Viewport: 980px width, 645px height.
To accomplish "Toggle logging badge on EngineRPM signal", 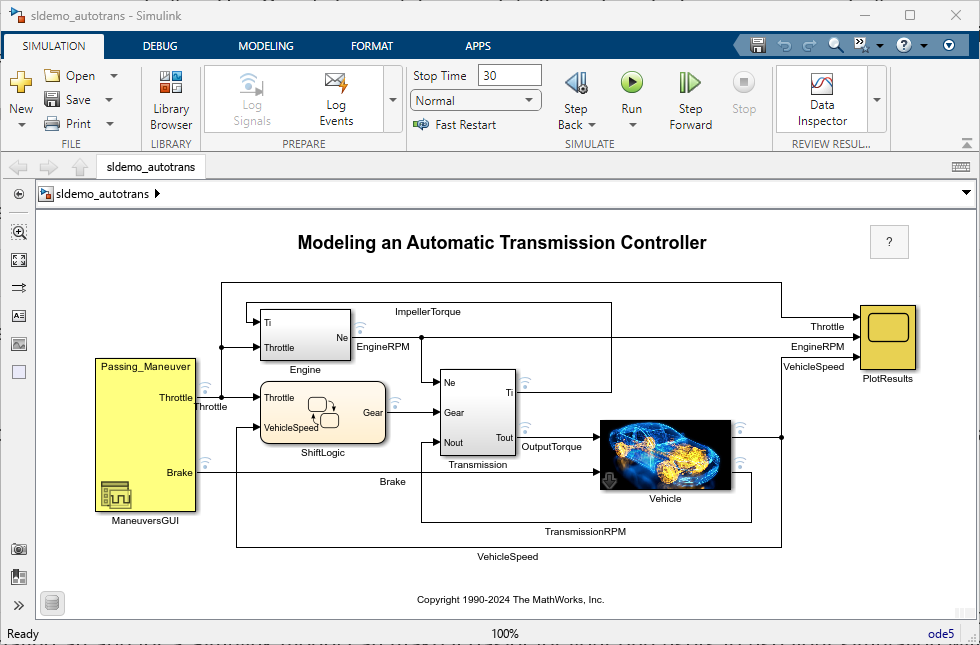I will 360,328.
